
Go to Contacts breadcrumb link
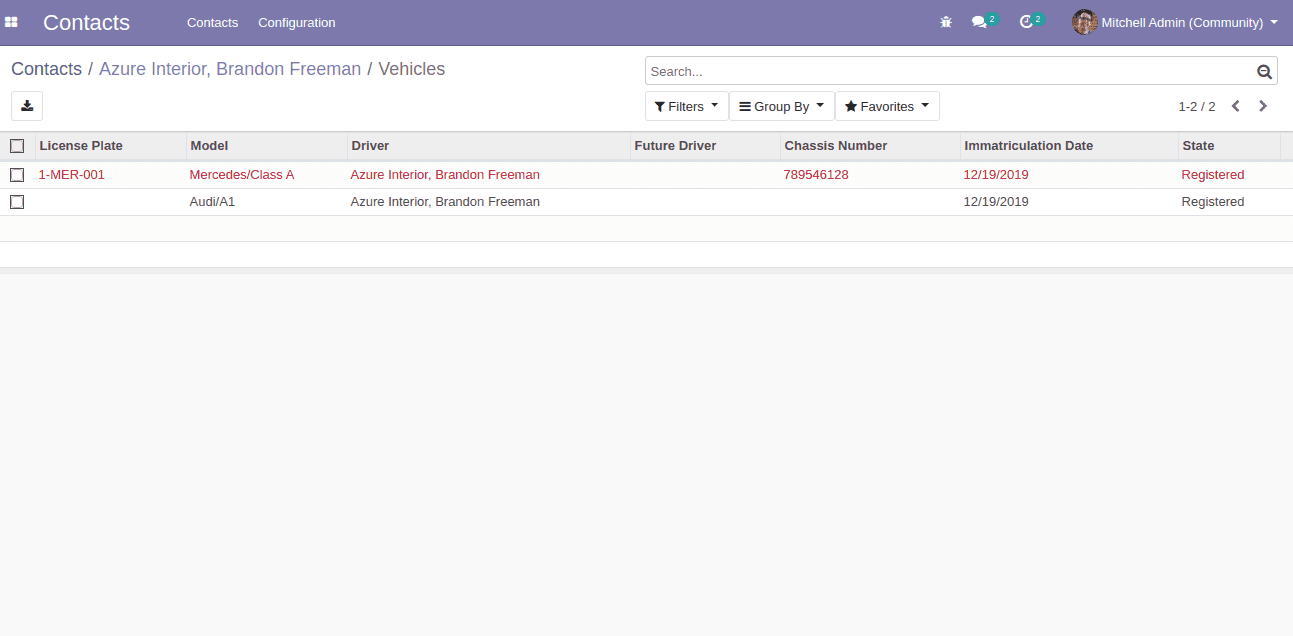46,69
